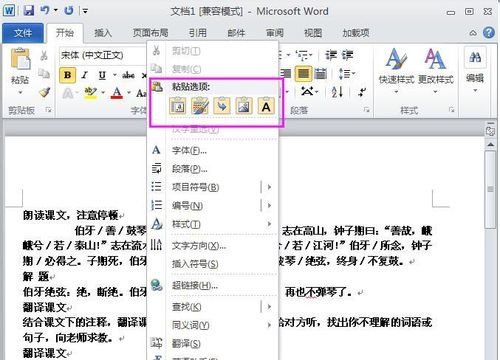Screen dimensions: 500x360
Task: Click the blue Help question mark icon
Action: pos(489,33)
